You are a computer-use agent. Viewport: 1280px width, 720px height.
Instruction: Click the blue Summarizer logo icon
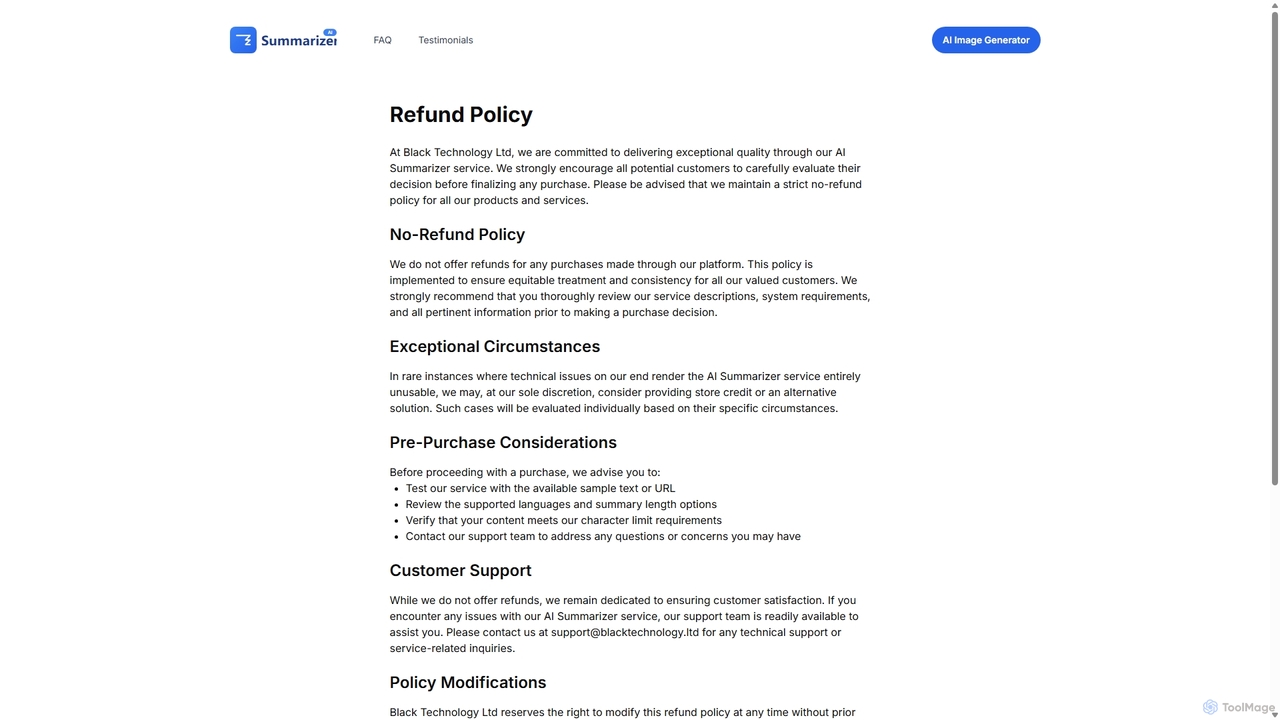(243, 40)
